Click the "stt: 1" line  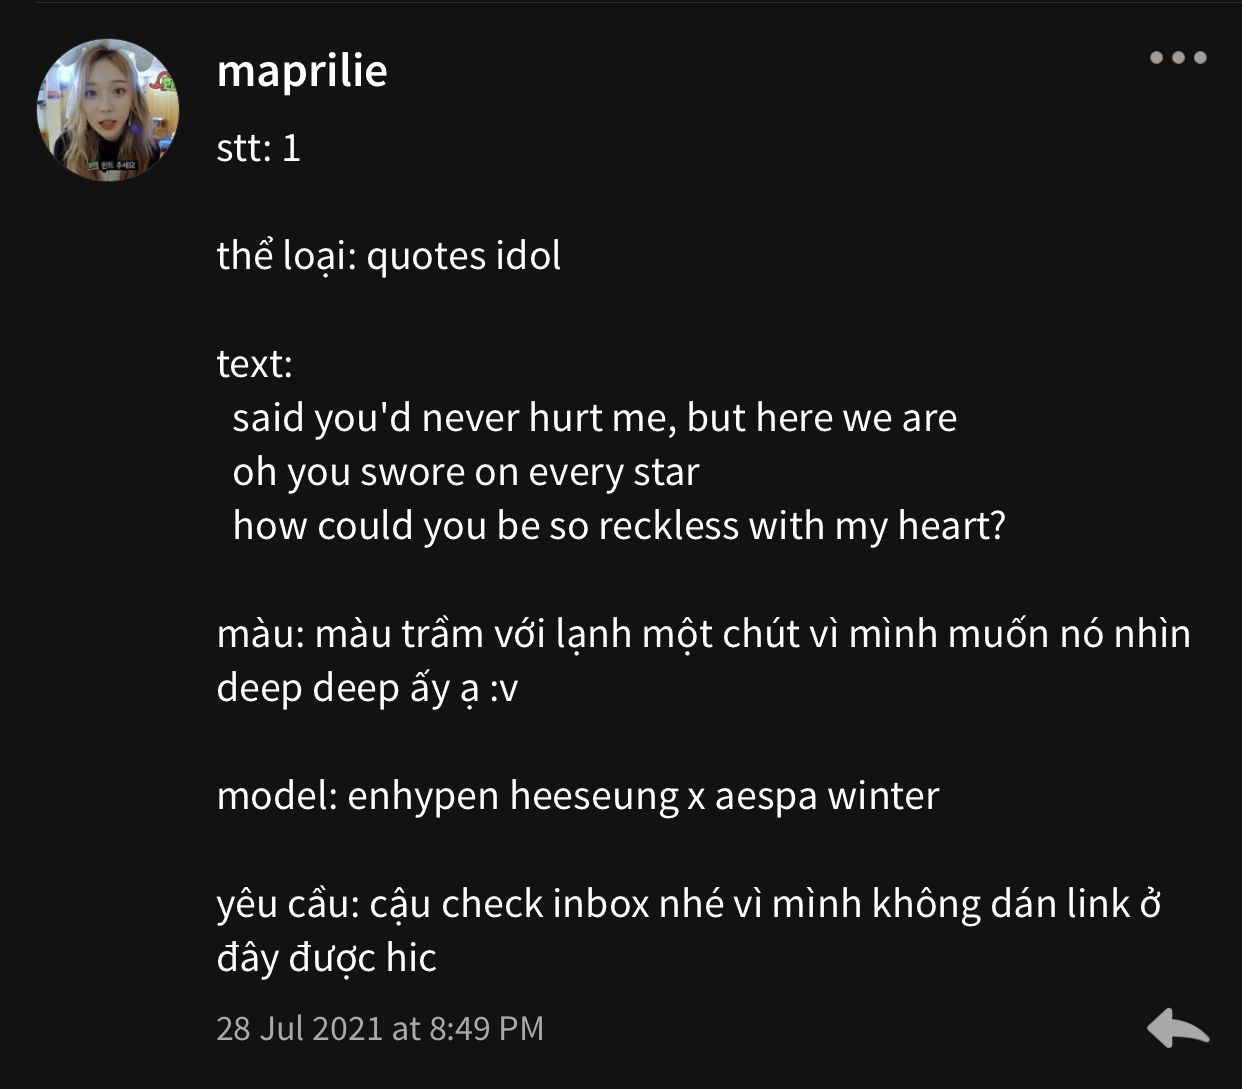(259, 148)
